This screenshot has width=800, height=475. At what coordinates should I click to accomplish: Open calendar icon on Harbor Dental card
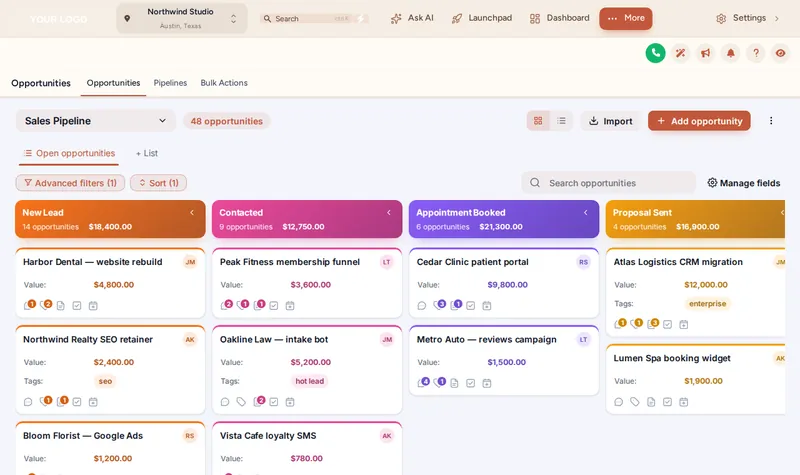pos(93,306)
